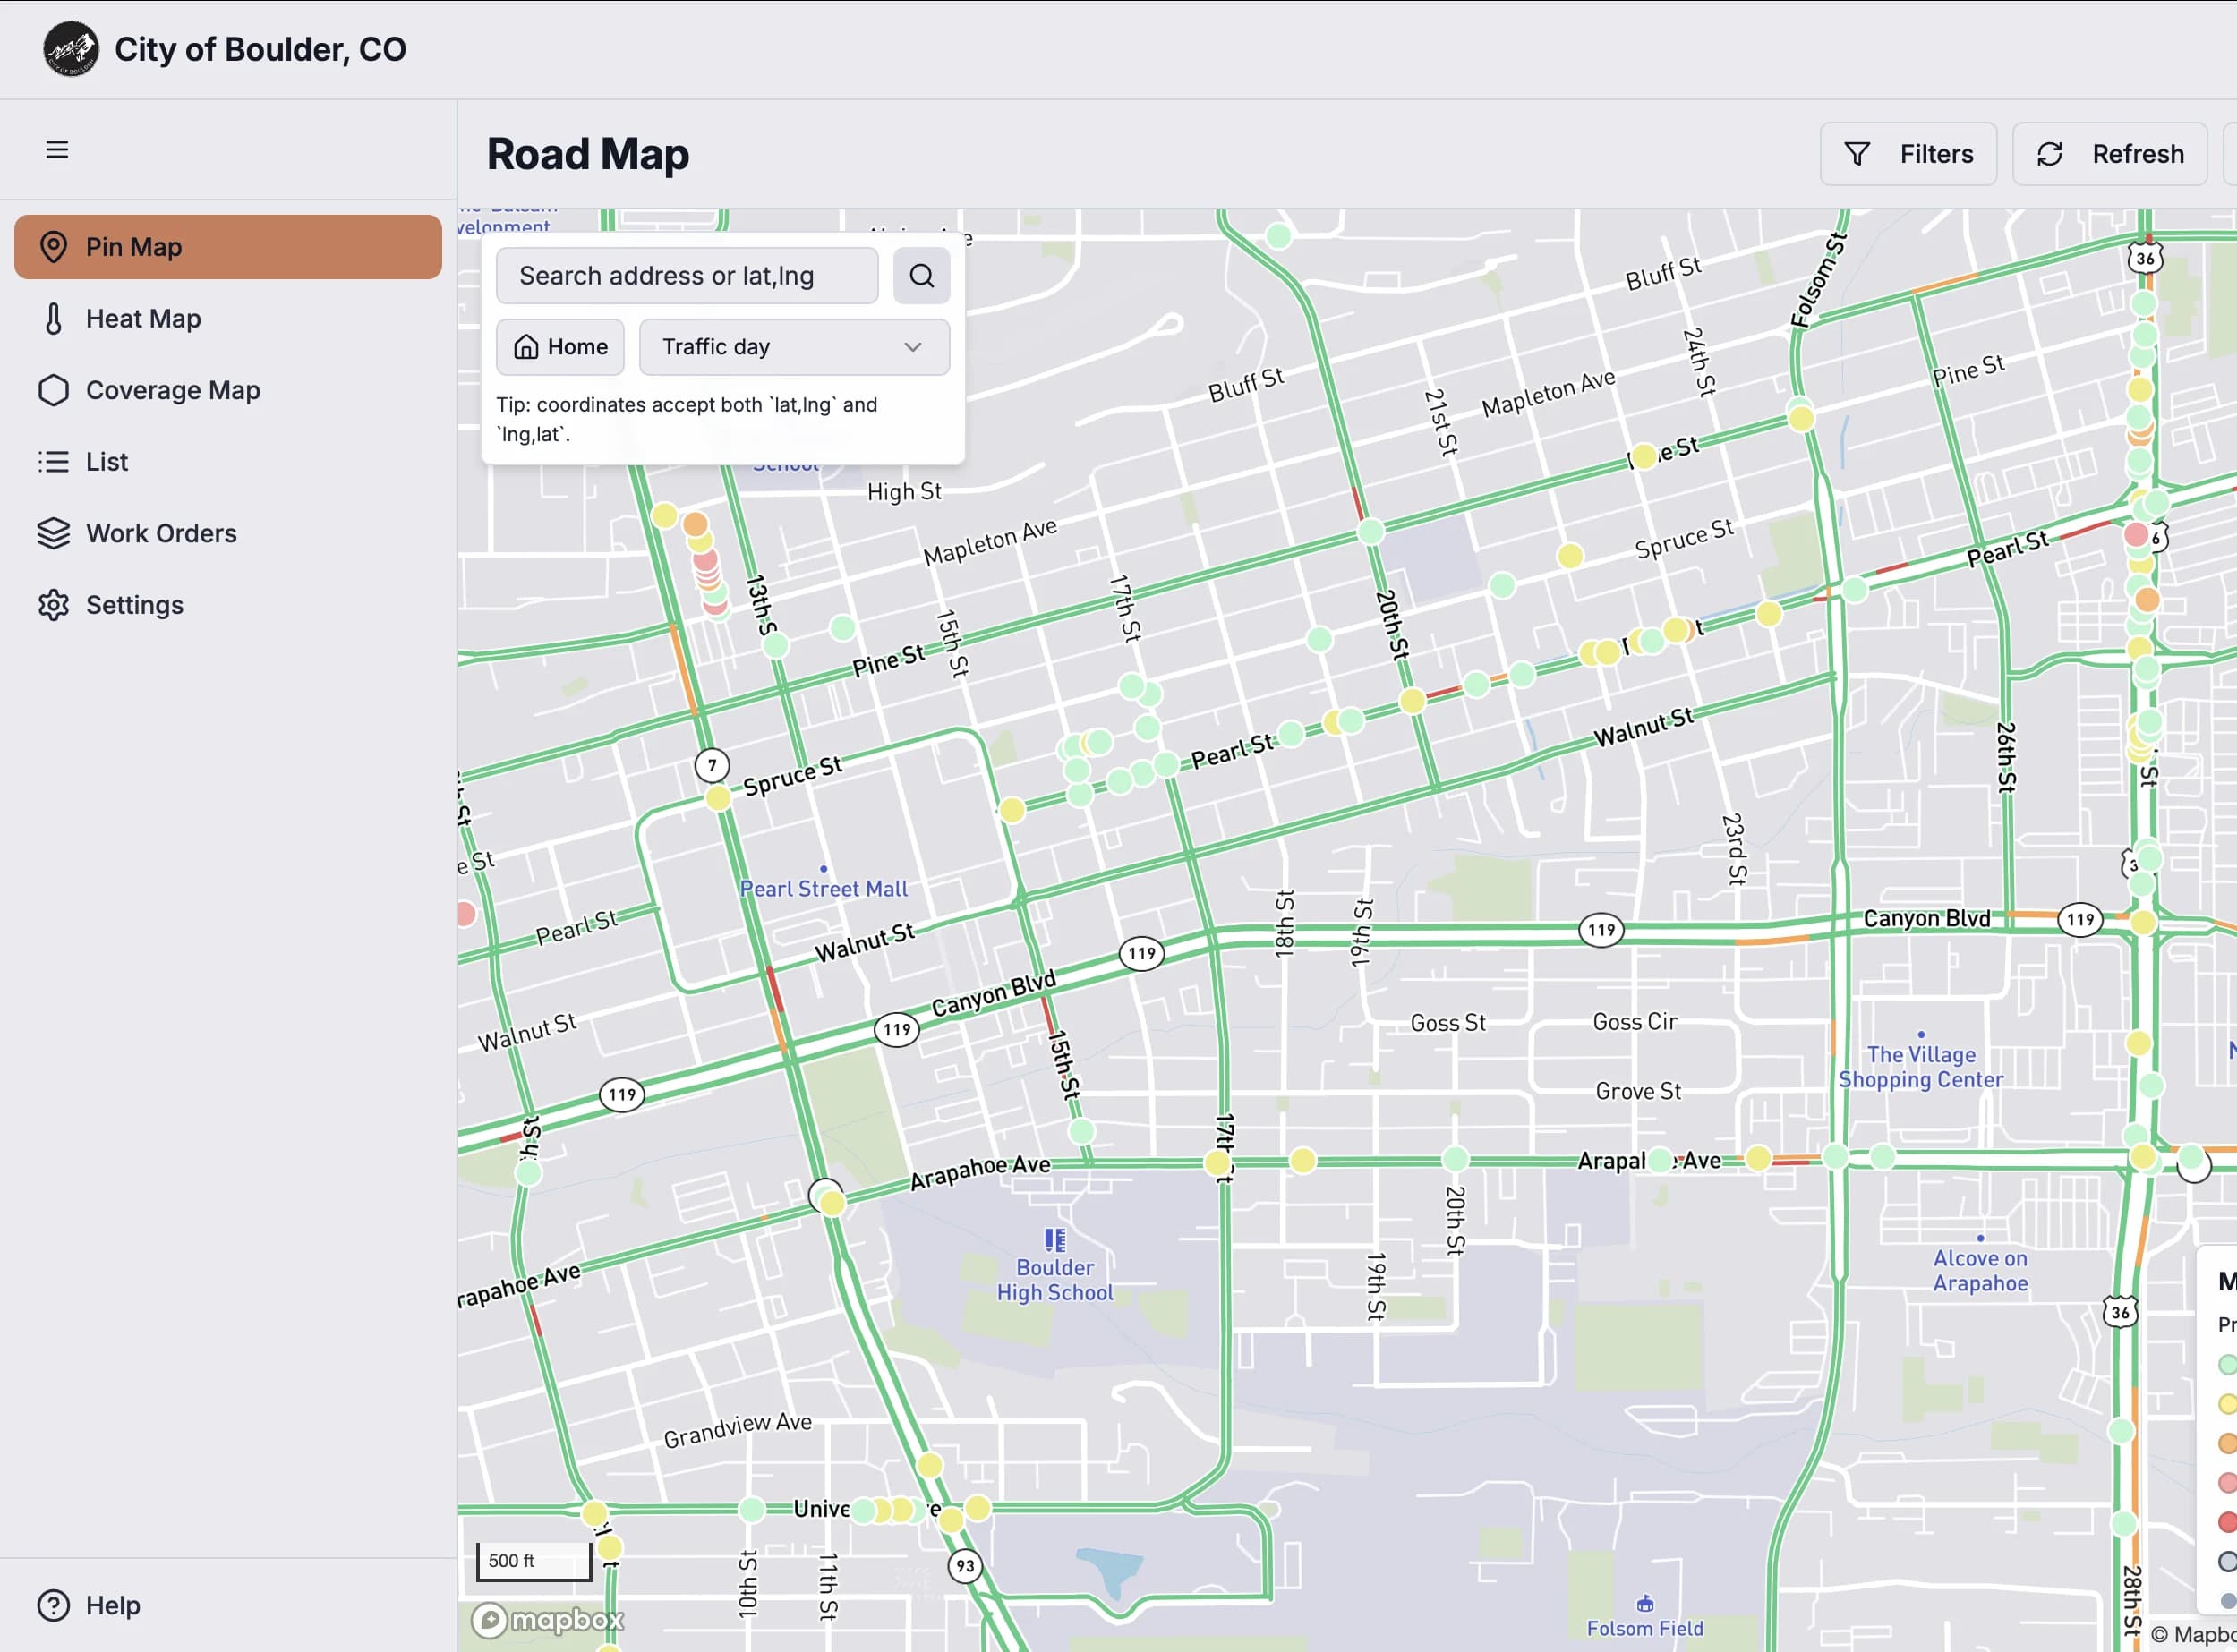Click Route 93 shield near 11th St
The image size is (2237, 1652).
pos(964,1566)
